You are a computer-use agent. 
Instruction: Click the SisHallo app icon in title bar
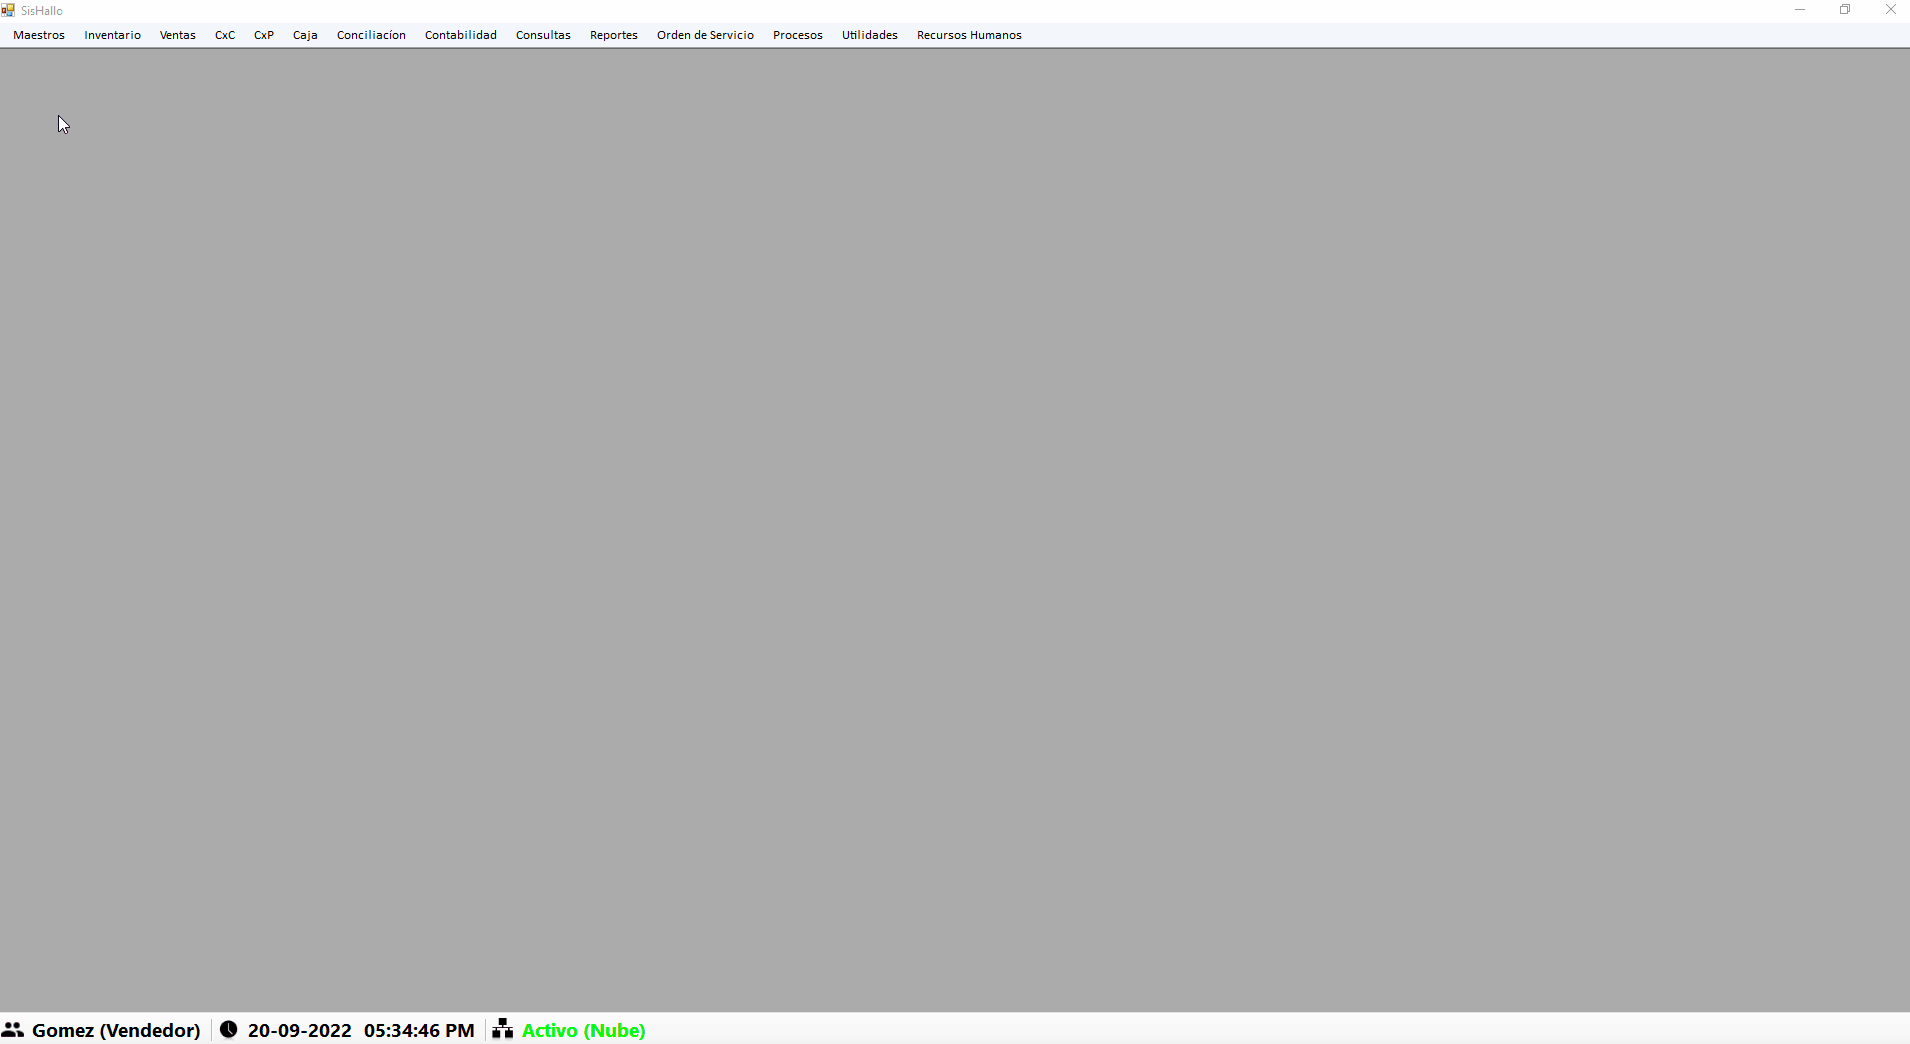pyautogui.click(x=8, y=10)
